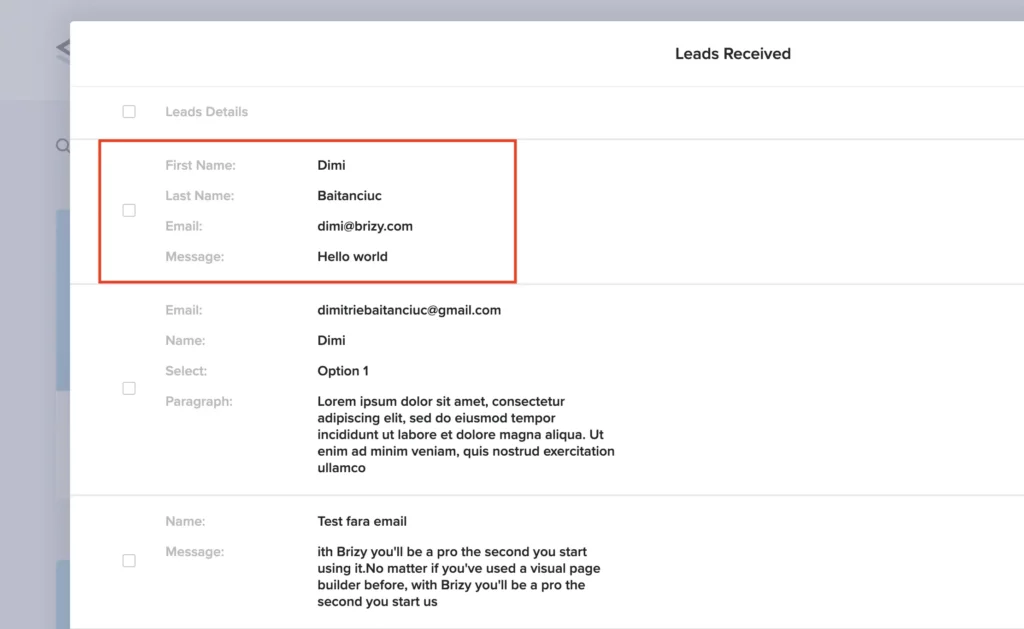
Task: Select the dimitriebaitanciuc@gmail.com lead checkbox
Action: (x=129, y=388)
